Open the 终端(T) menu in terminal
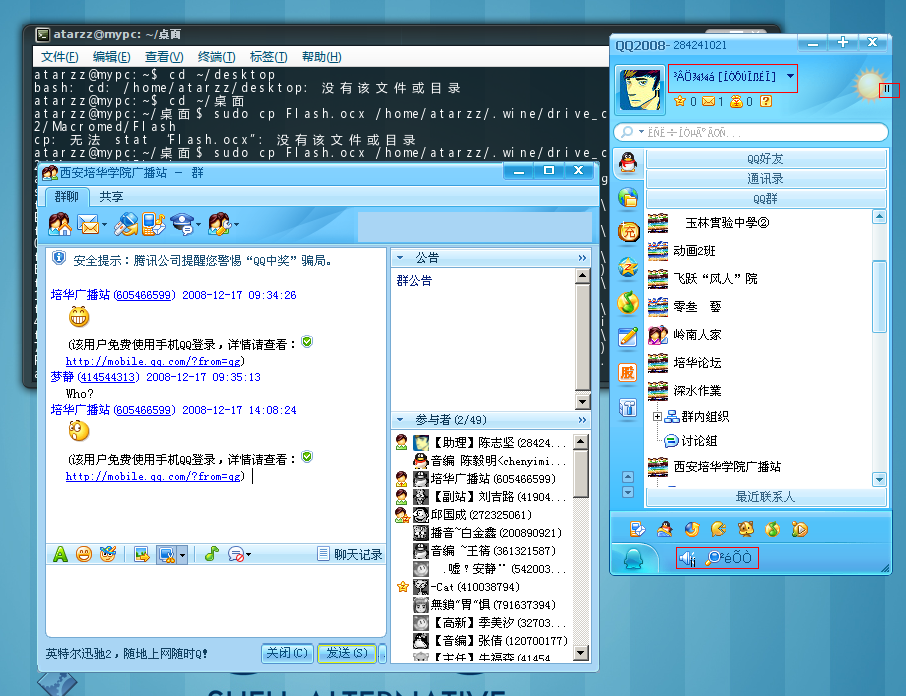This screenshot has width=906, height=696. (x=217, y=57)
